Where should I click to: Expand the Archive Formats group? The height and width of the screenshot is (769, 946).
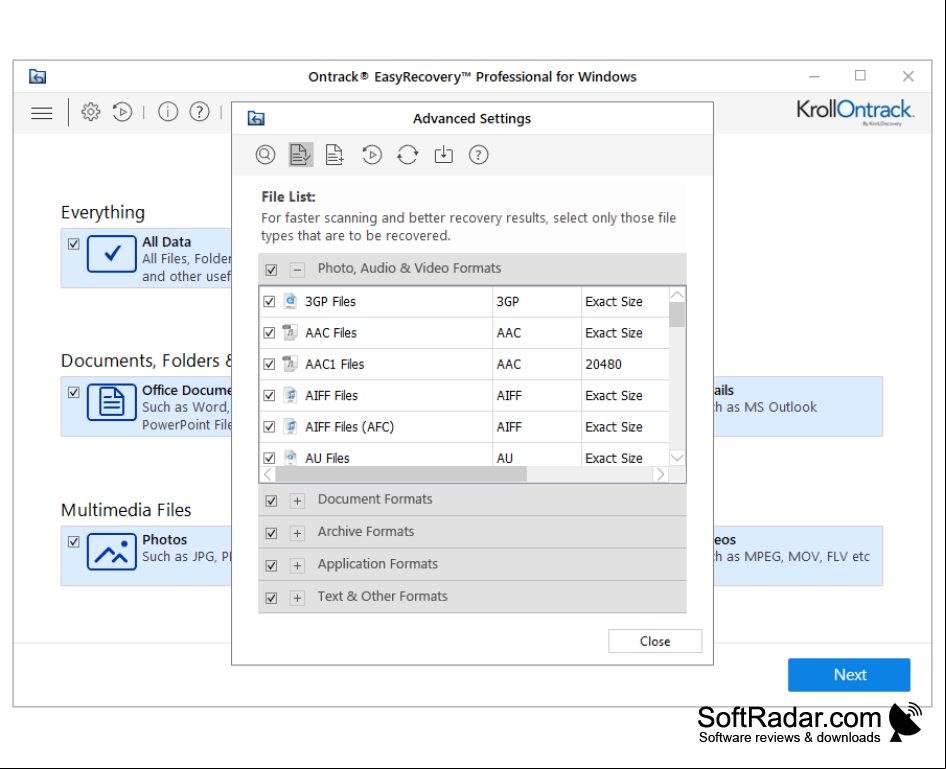click(x=297, y=533)
